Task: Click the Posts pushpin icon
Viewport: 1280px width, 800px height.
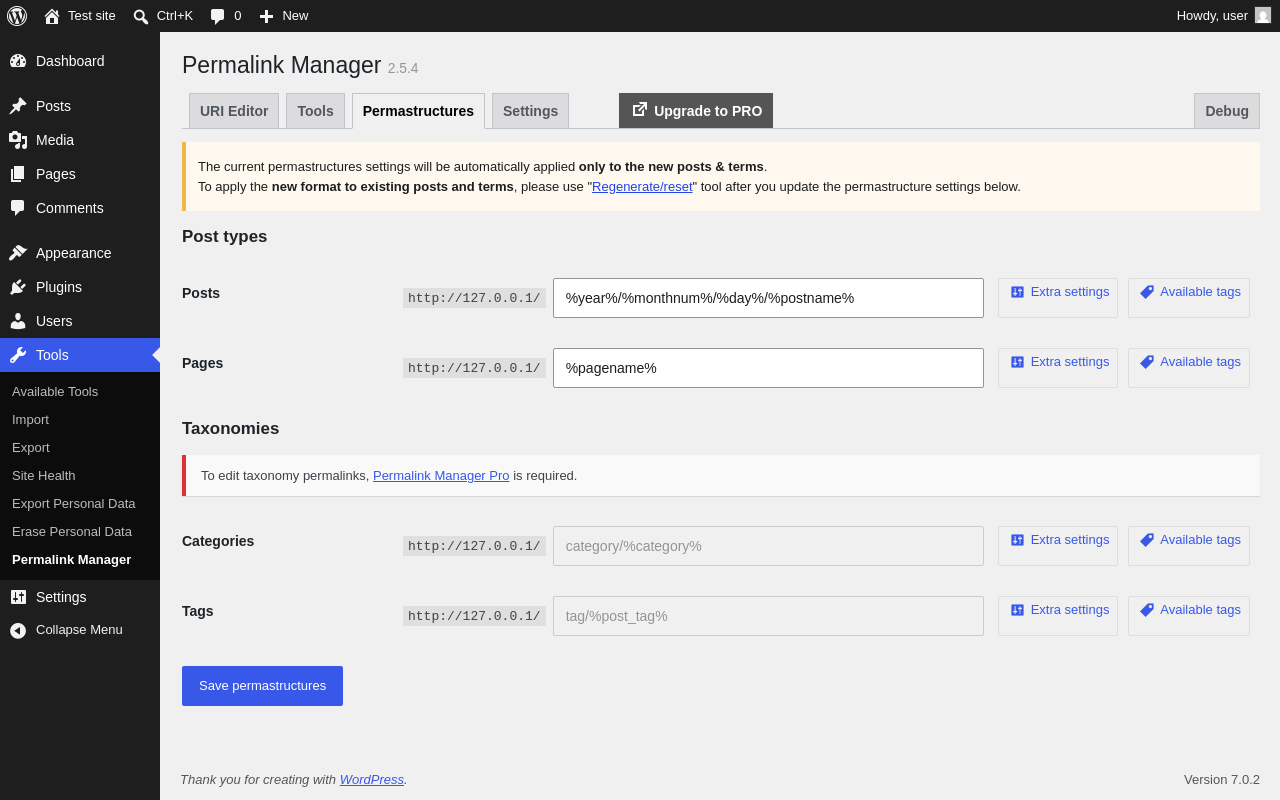Action: pos(18,106)
